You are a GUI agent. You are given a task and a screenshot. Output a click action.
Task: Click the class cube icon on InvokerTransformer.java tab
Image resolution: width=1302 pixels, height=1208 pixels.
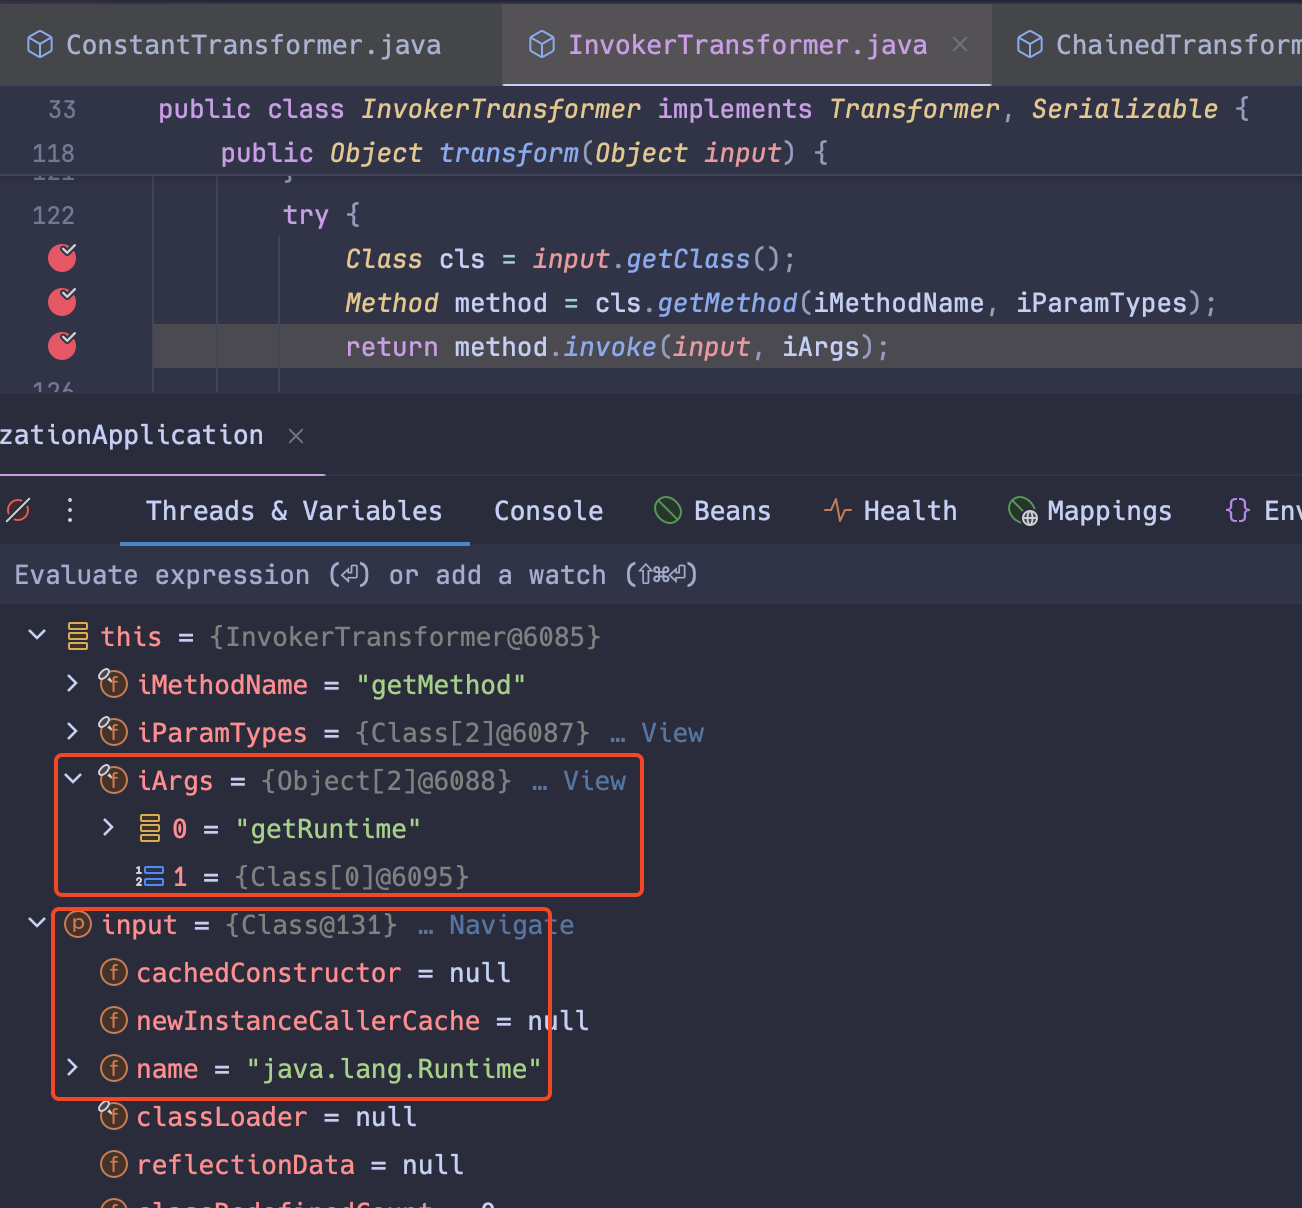[x=541, y=44]
